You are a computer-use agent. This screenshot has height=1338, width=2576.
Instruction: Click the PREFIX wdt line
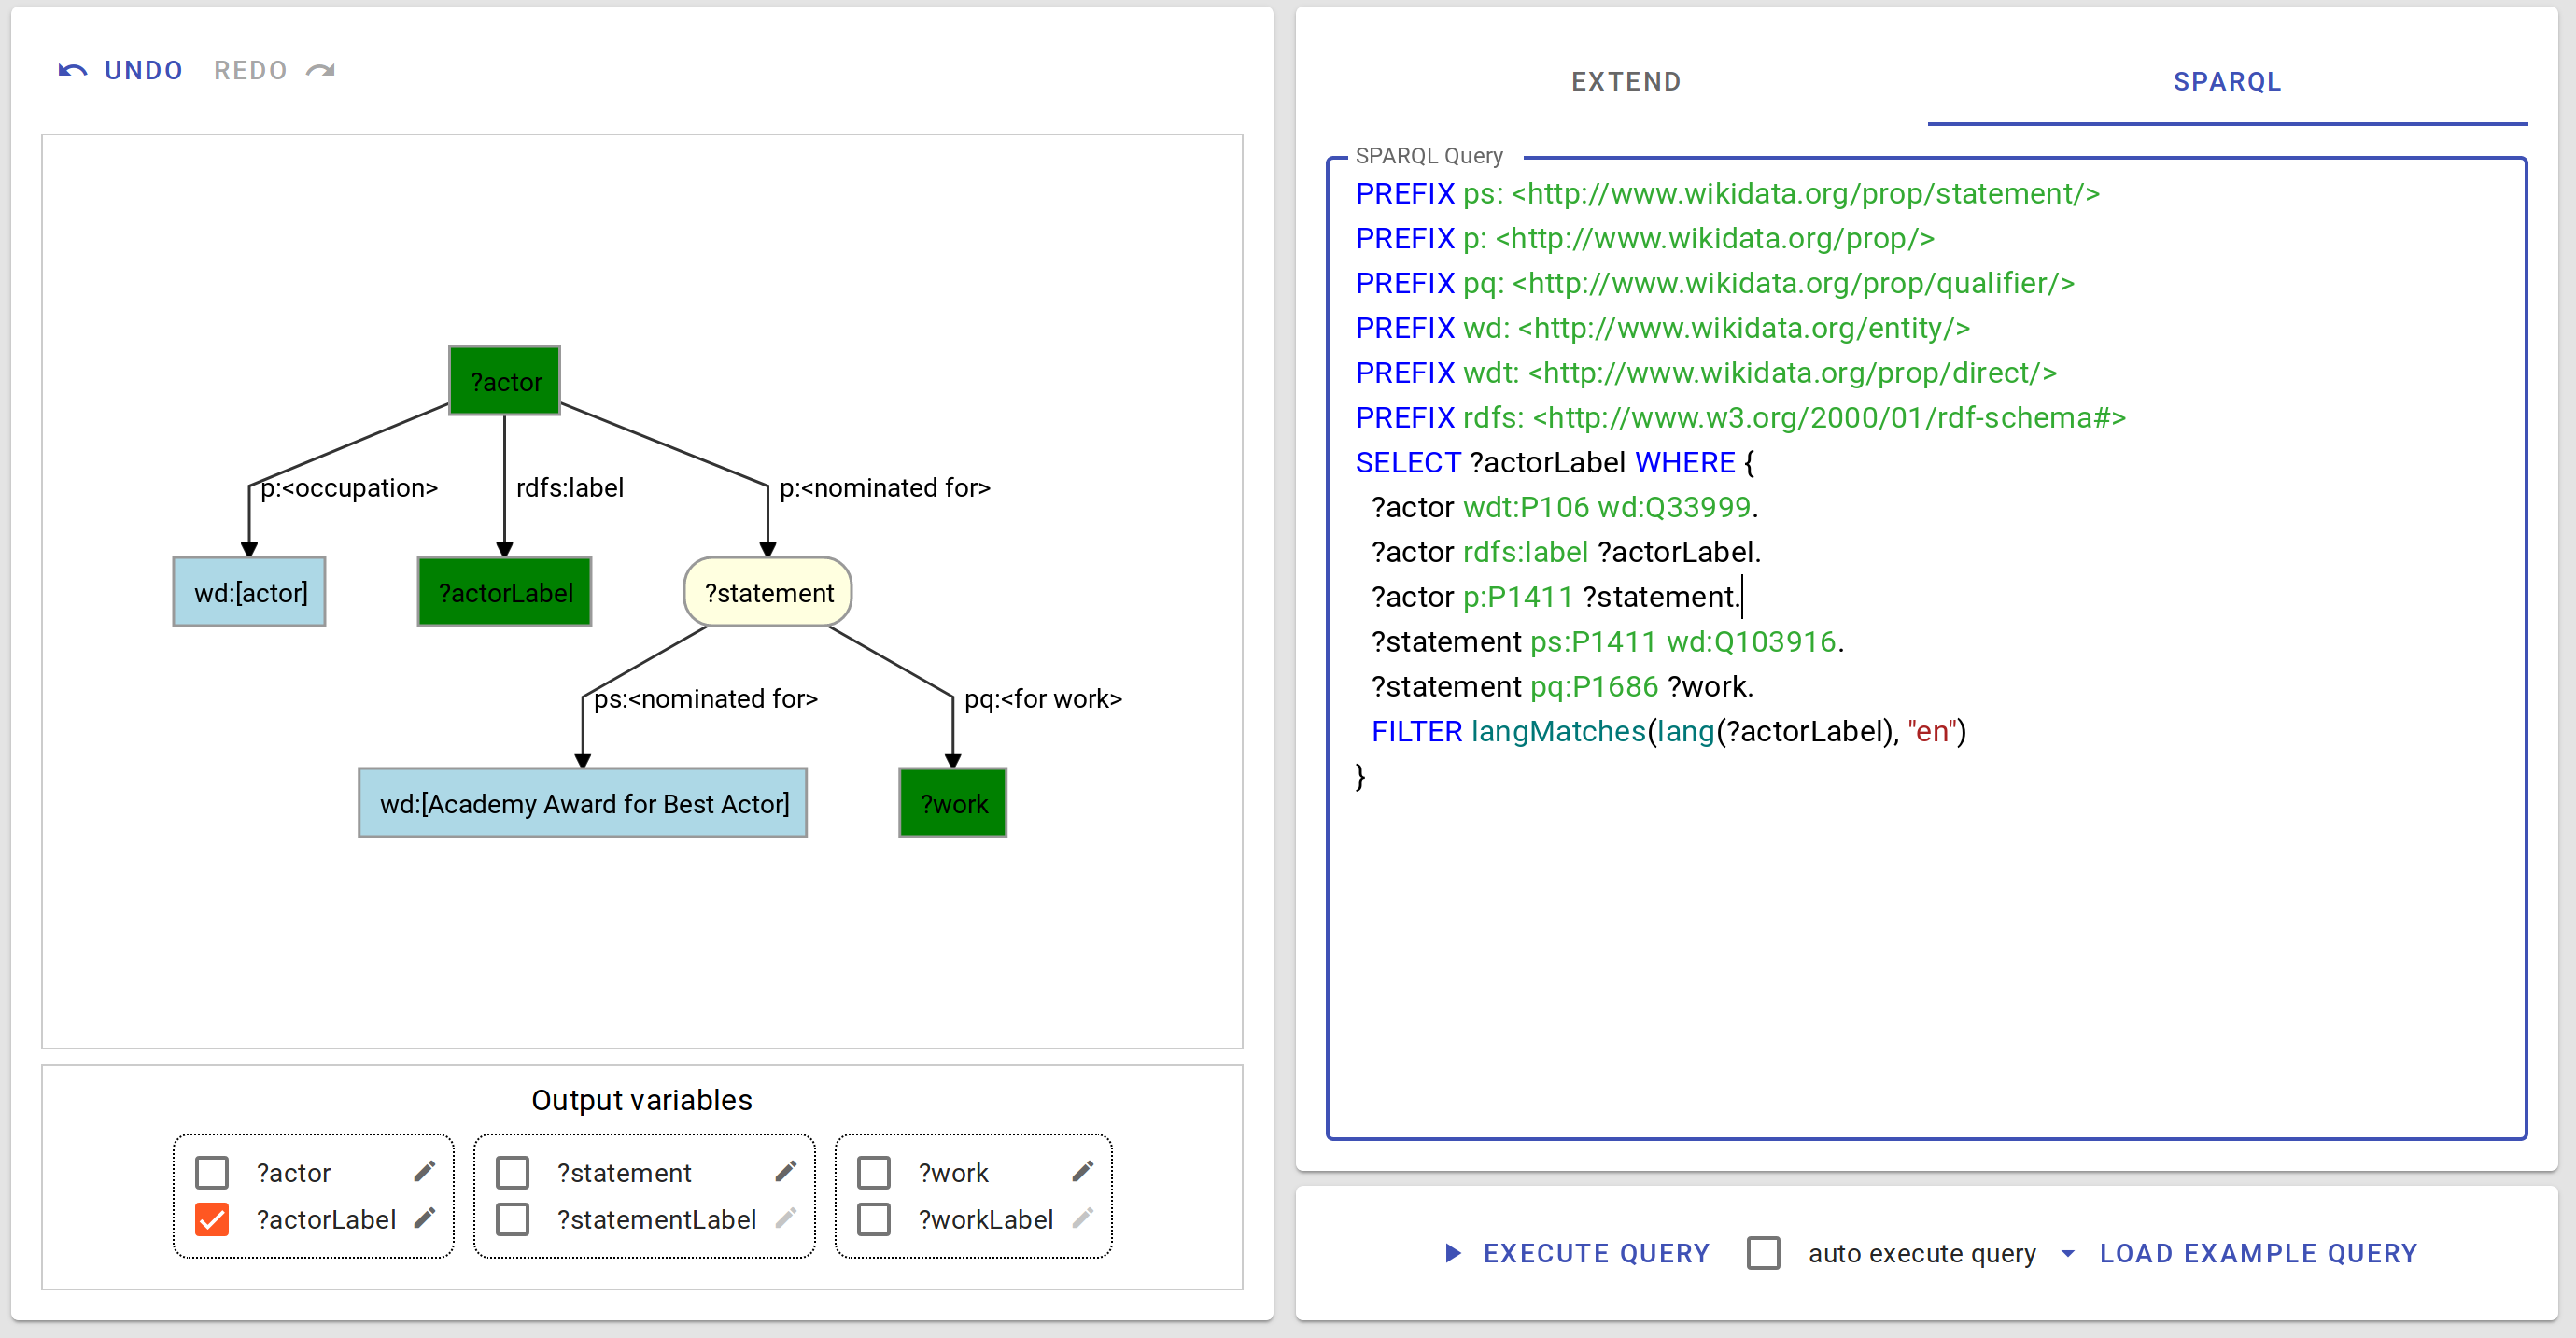pos(1706,372)
